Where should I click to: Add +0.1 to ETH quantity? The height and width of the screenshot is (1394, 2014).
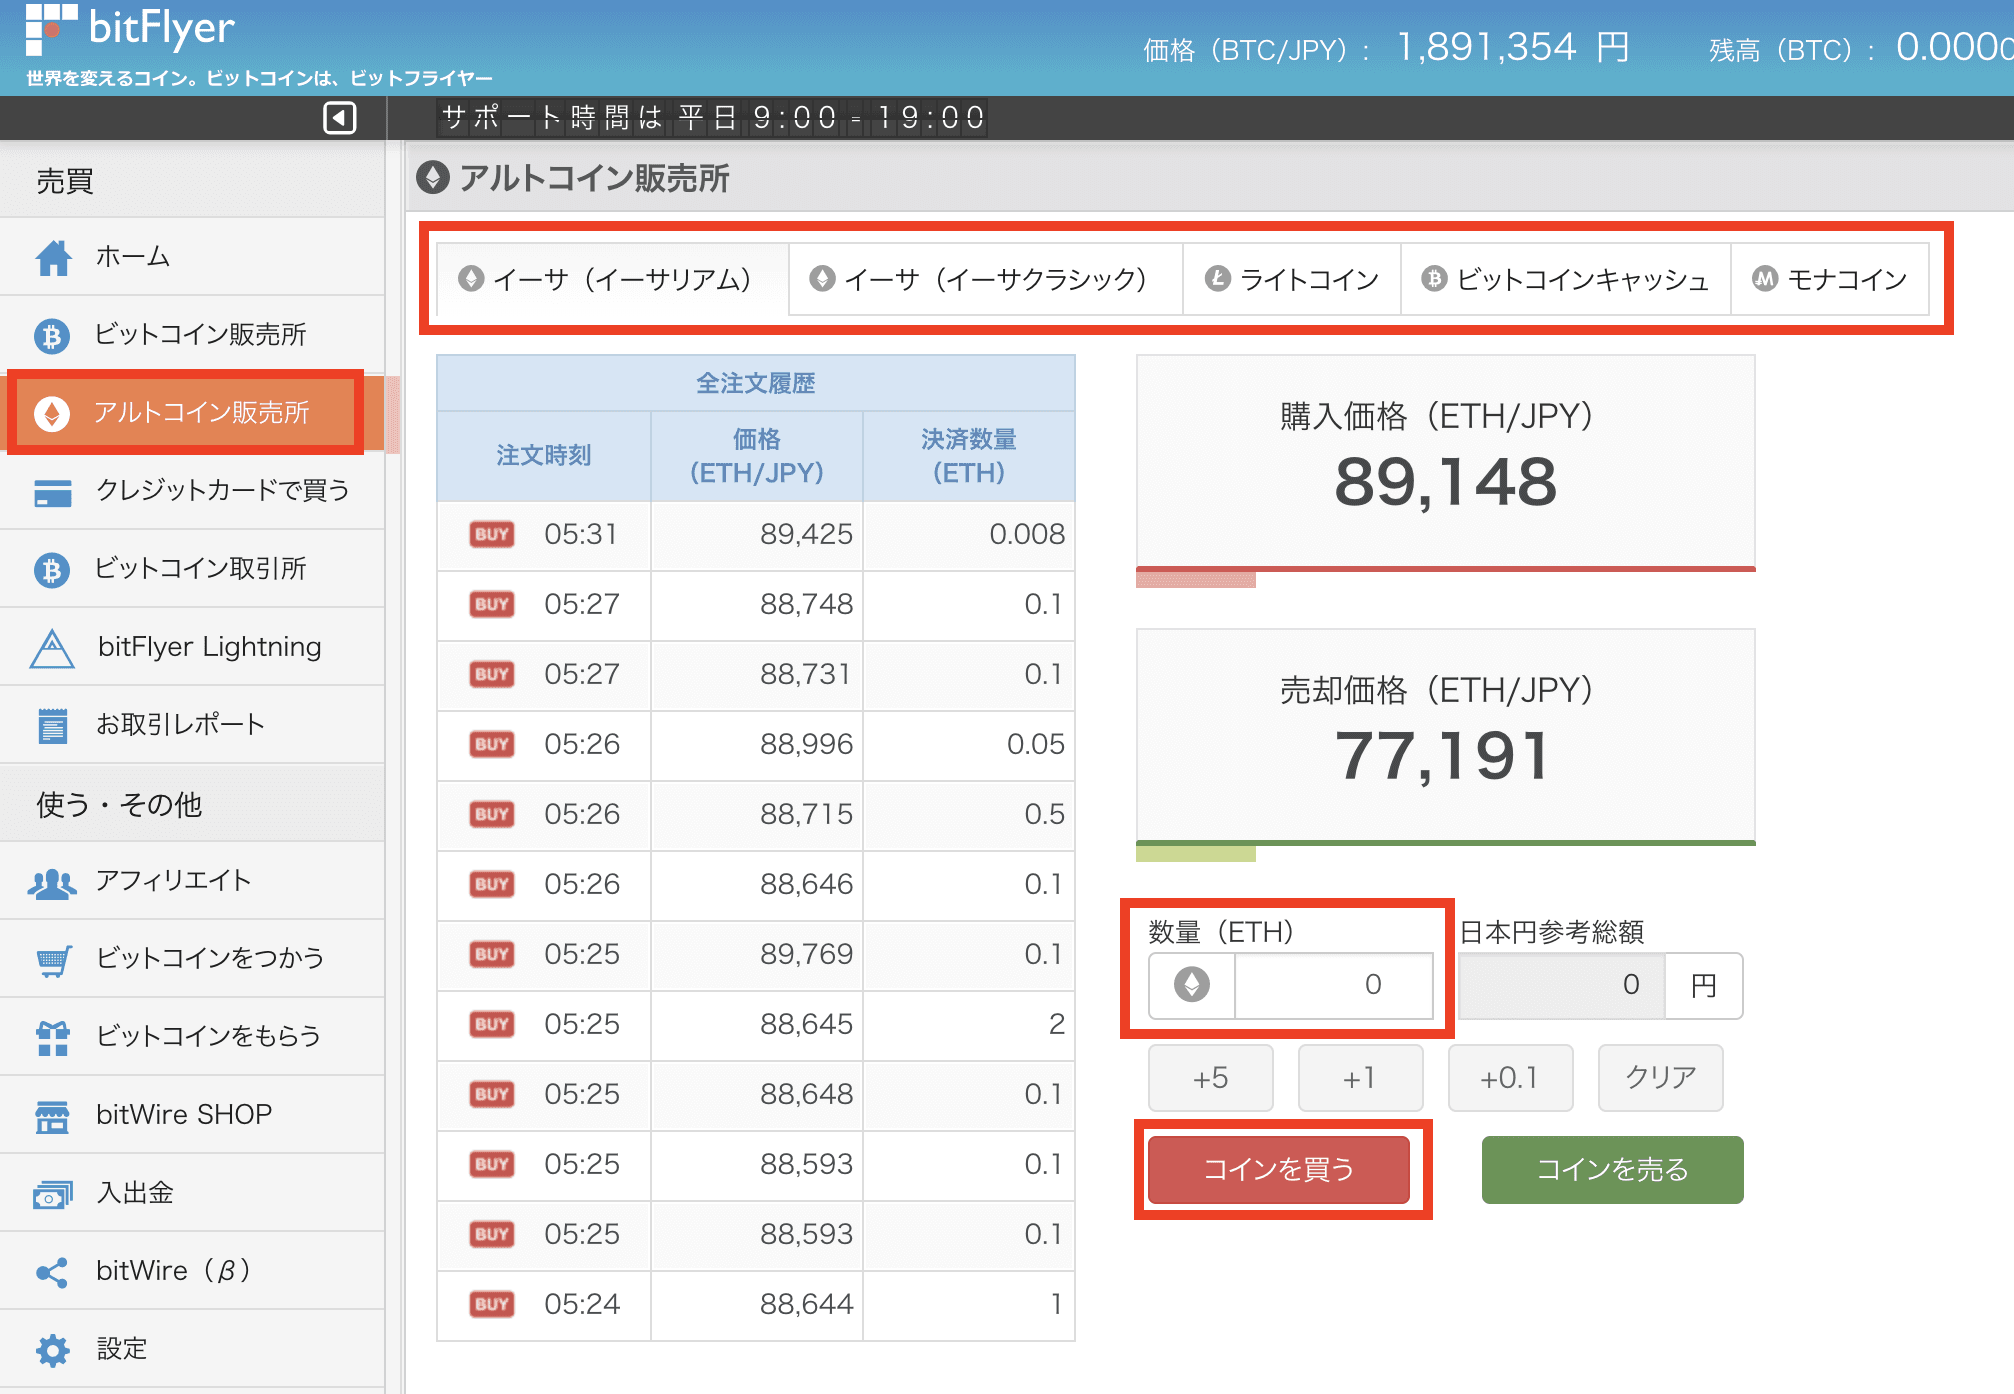[x=1509, y=1078]
